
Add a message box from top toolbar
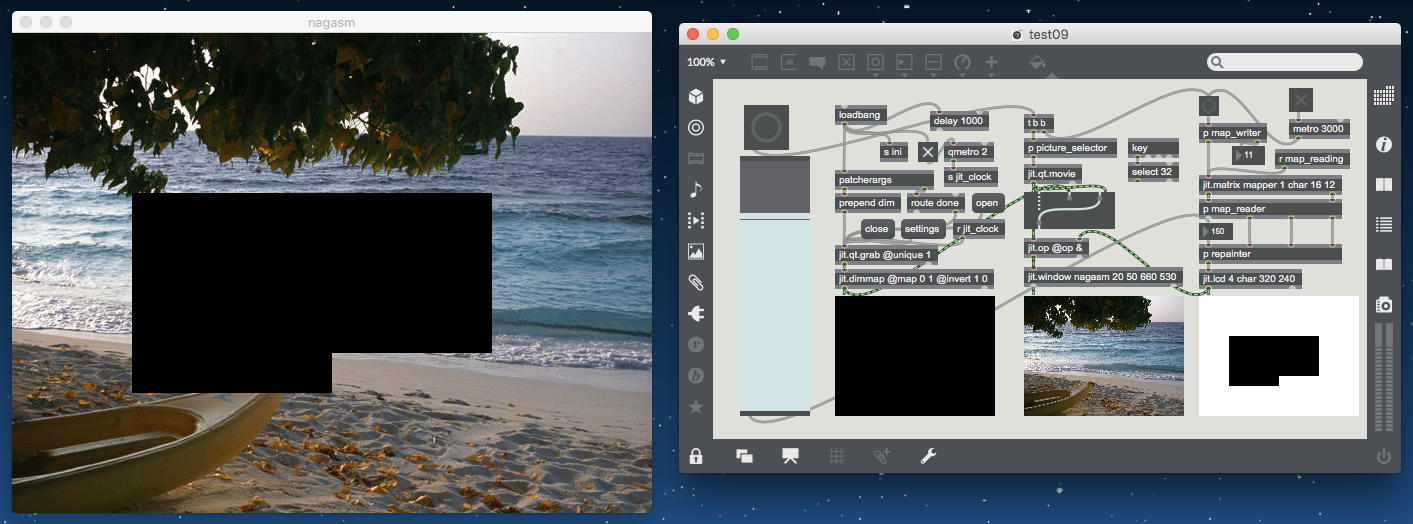[x=788, y=62]
